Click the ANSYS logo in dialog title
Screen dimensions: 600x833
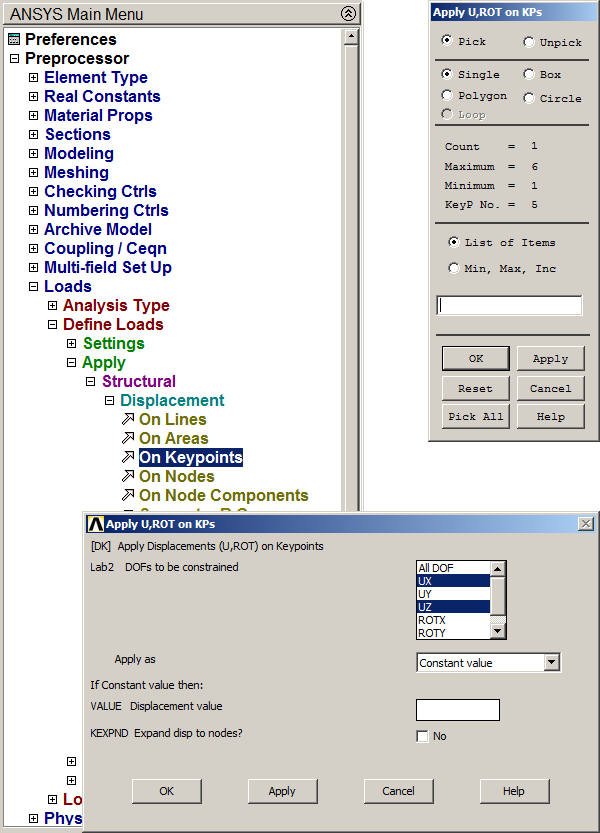pyautogui.click(x=95, y=524)
